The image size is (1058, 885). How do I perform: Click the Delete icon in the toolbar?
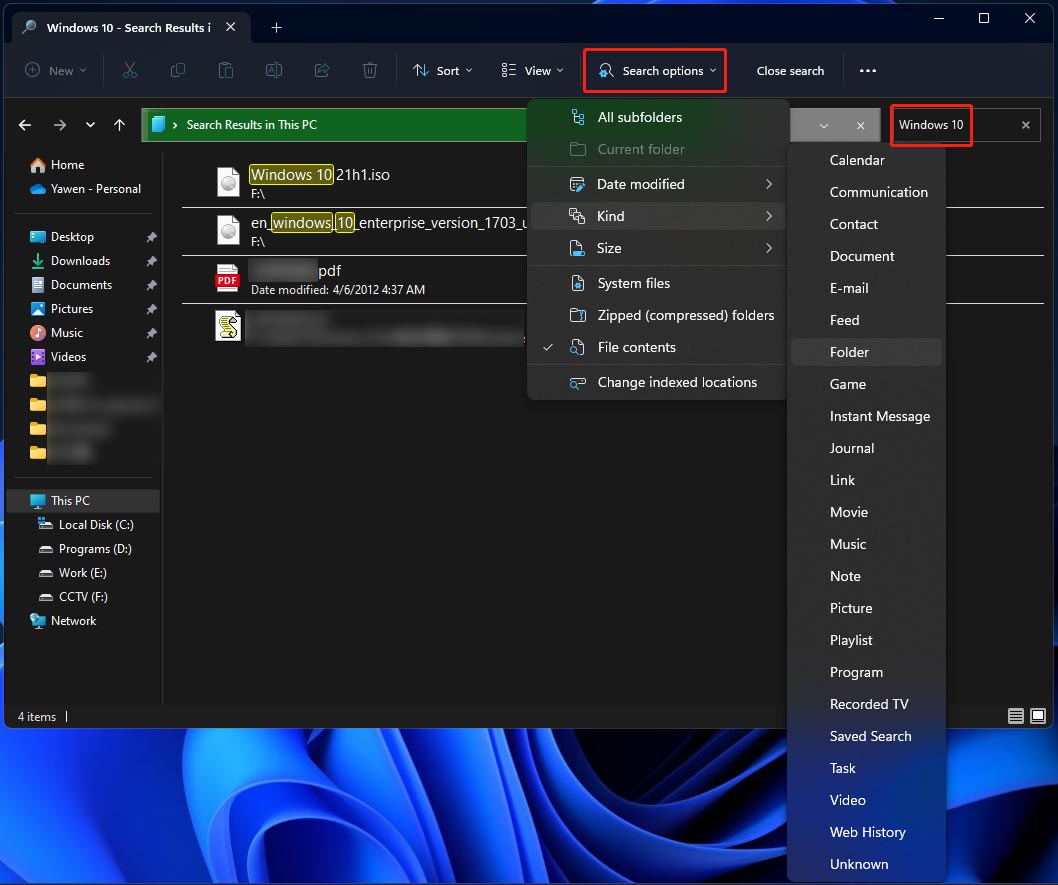coord(369,70)
